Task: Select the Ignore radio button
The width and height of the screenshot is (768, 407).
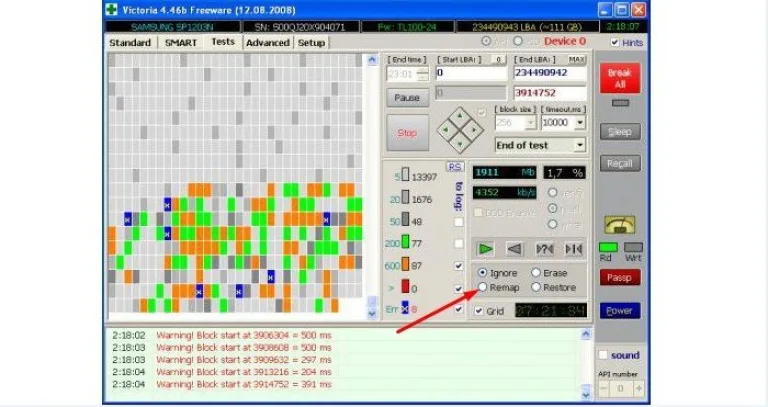Action: [x=483, y=273]
